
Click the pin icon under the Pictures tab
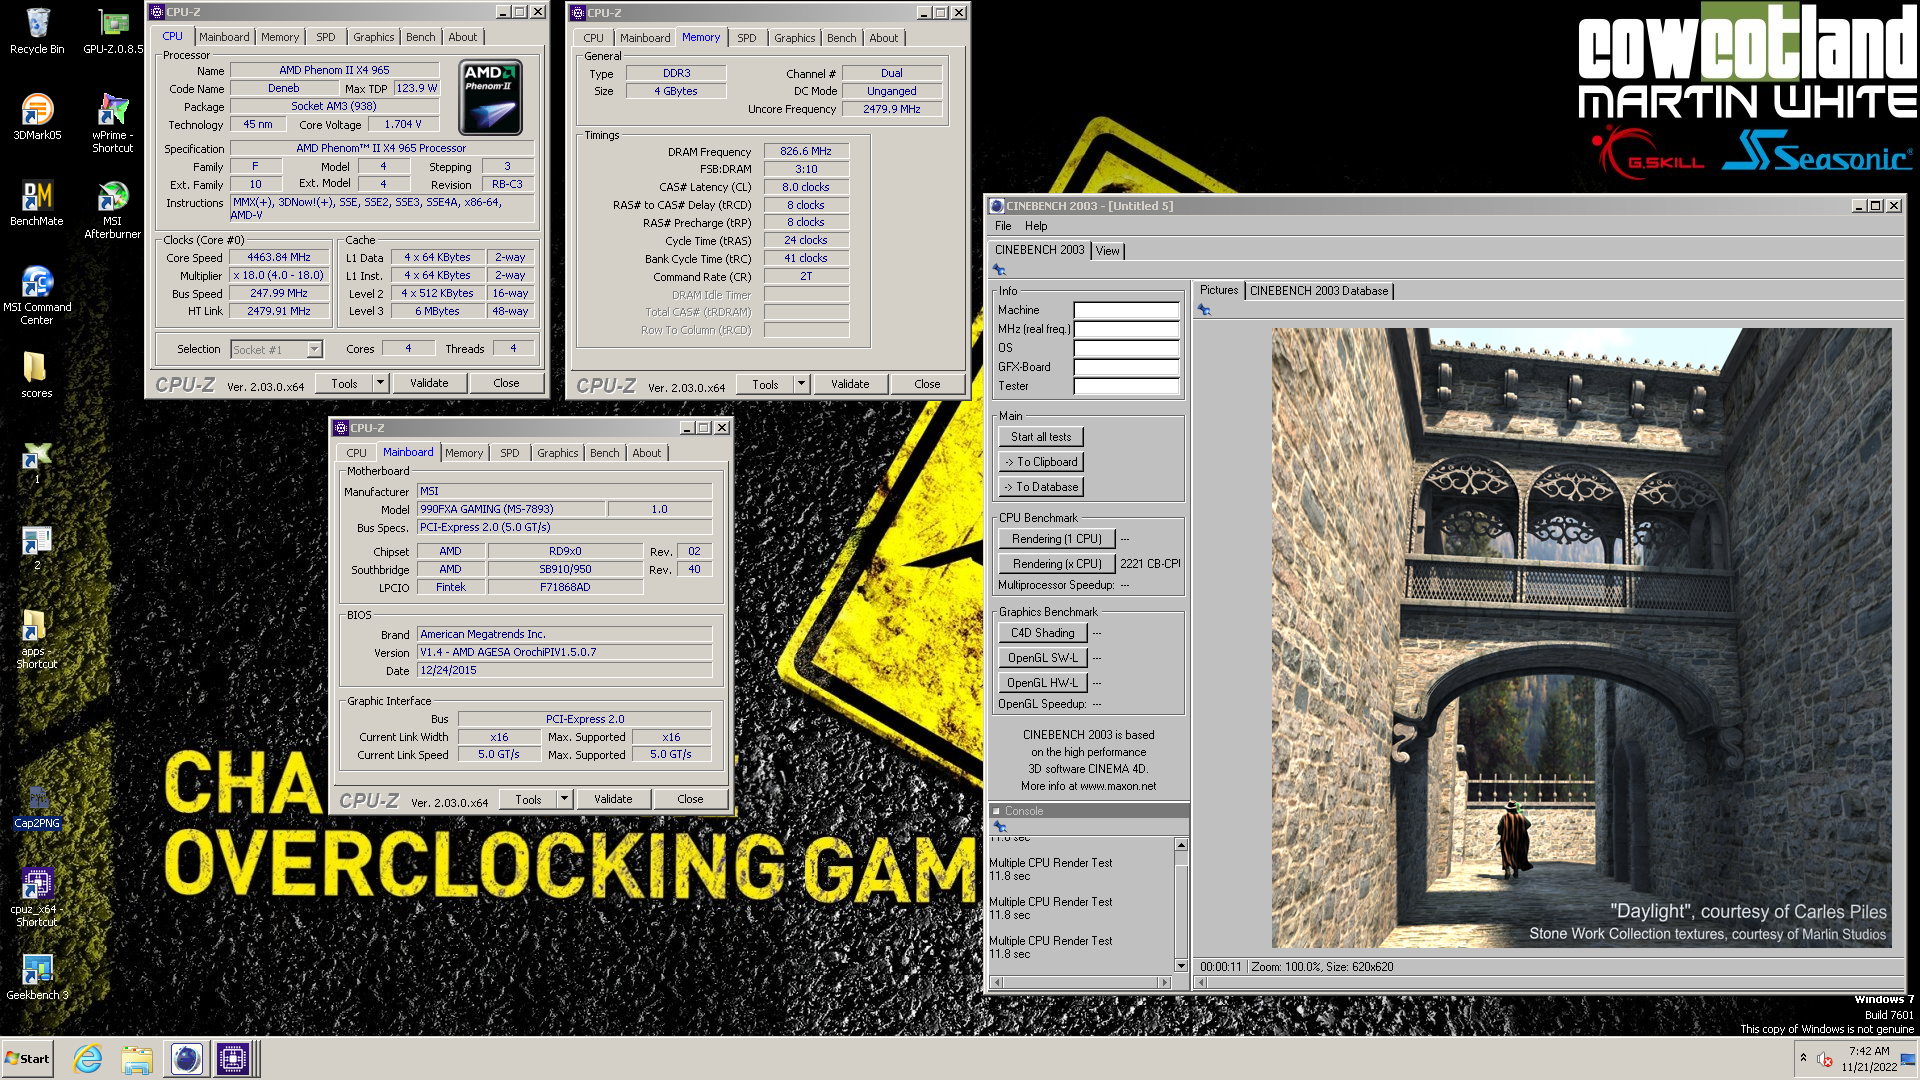[1204, 310]
